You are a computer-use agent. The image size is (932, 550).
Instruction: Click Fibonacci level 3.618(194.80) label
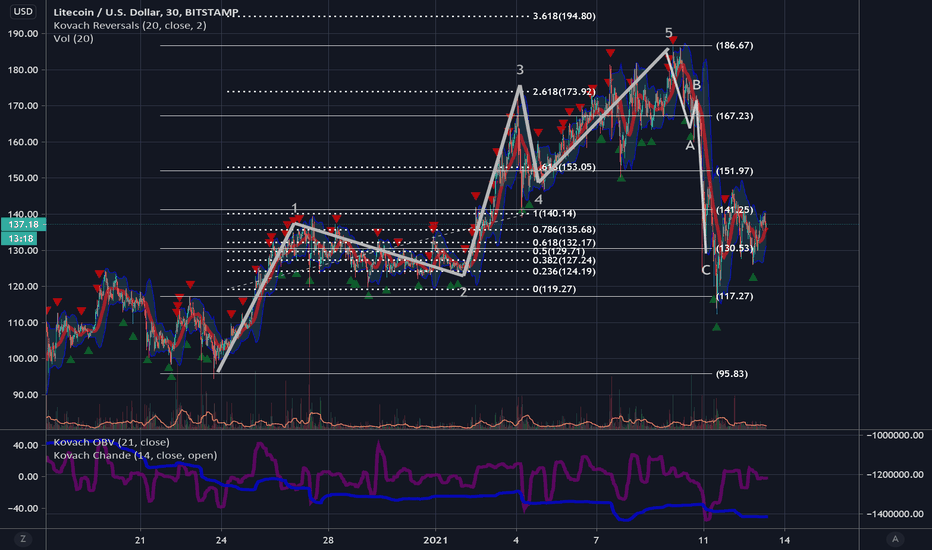(563, 16)
